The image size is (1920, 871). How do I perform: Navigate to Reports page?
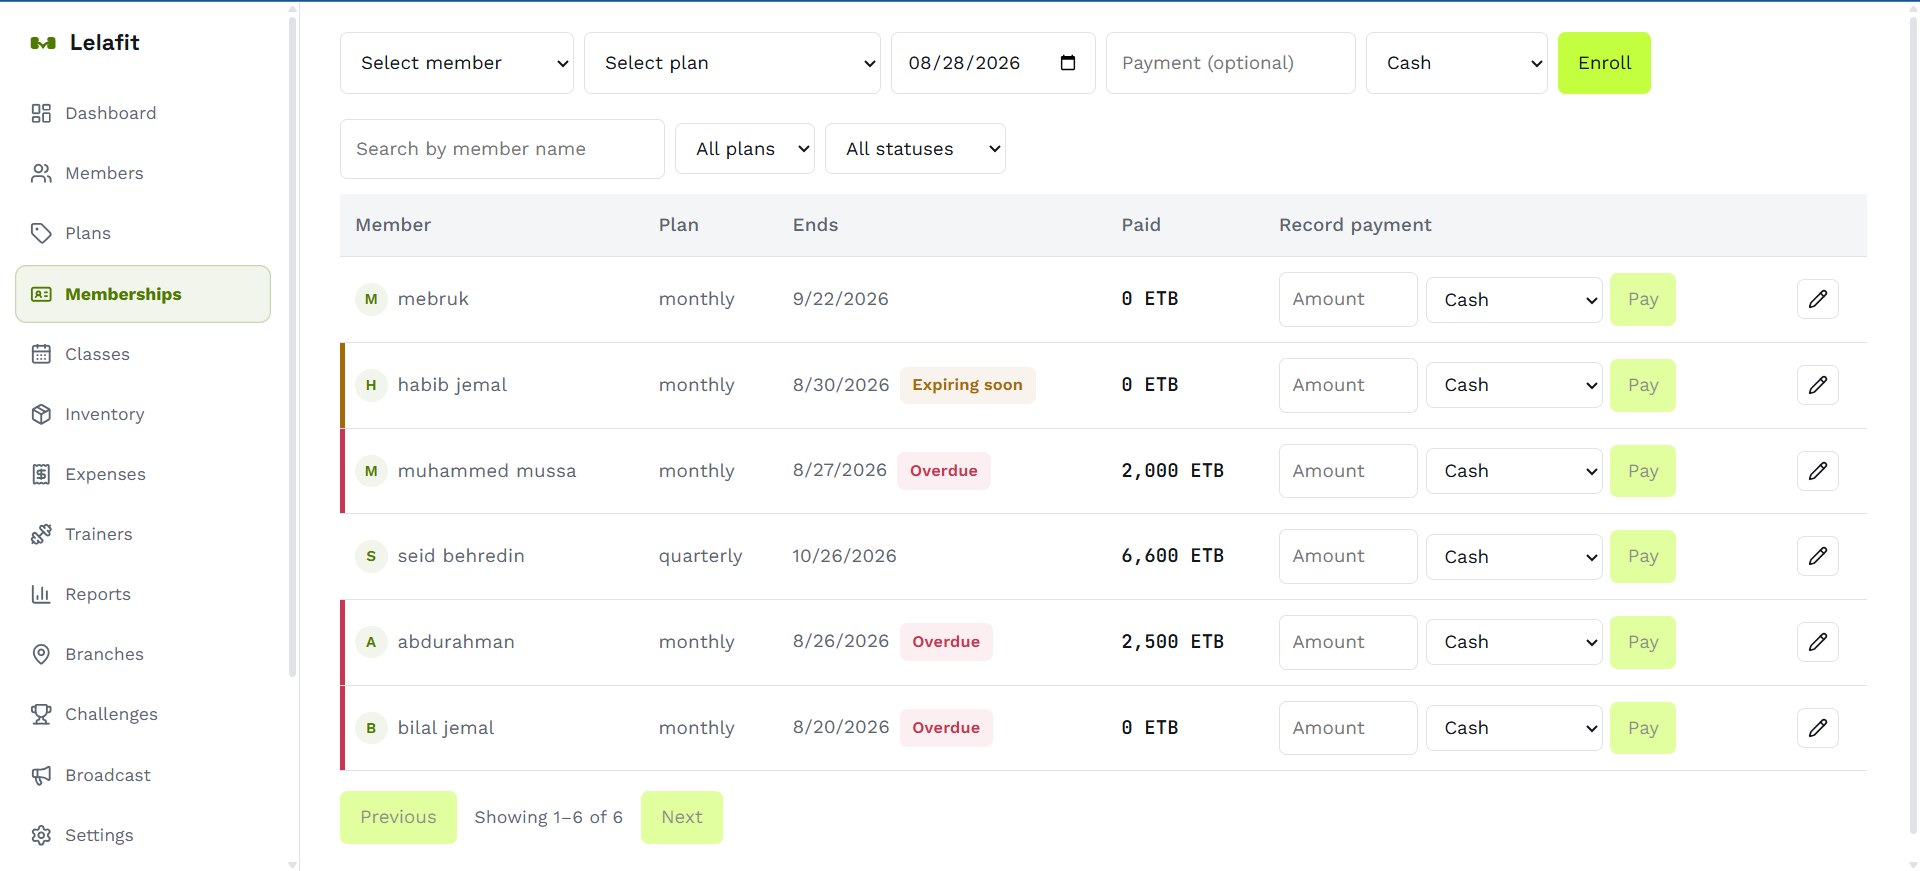pyautogui.click(x=143, y=594)
